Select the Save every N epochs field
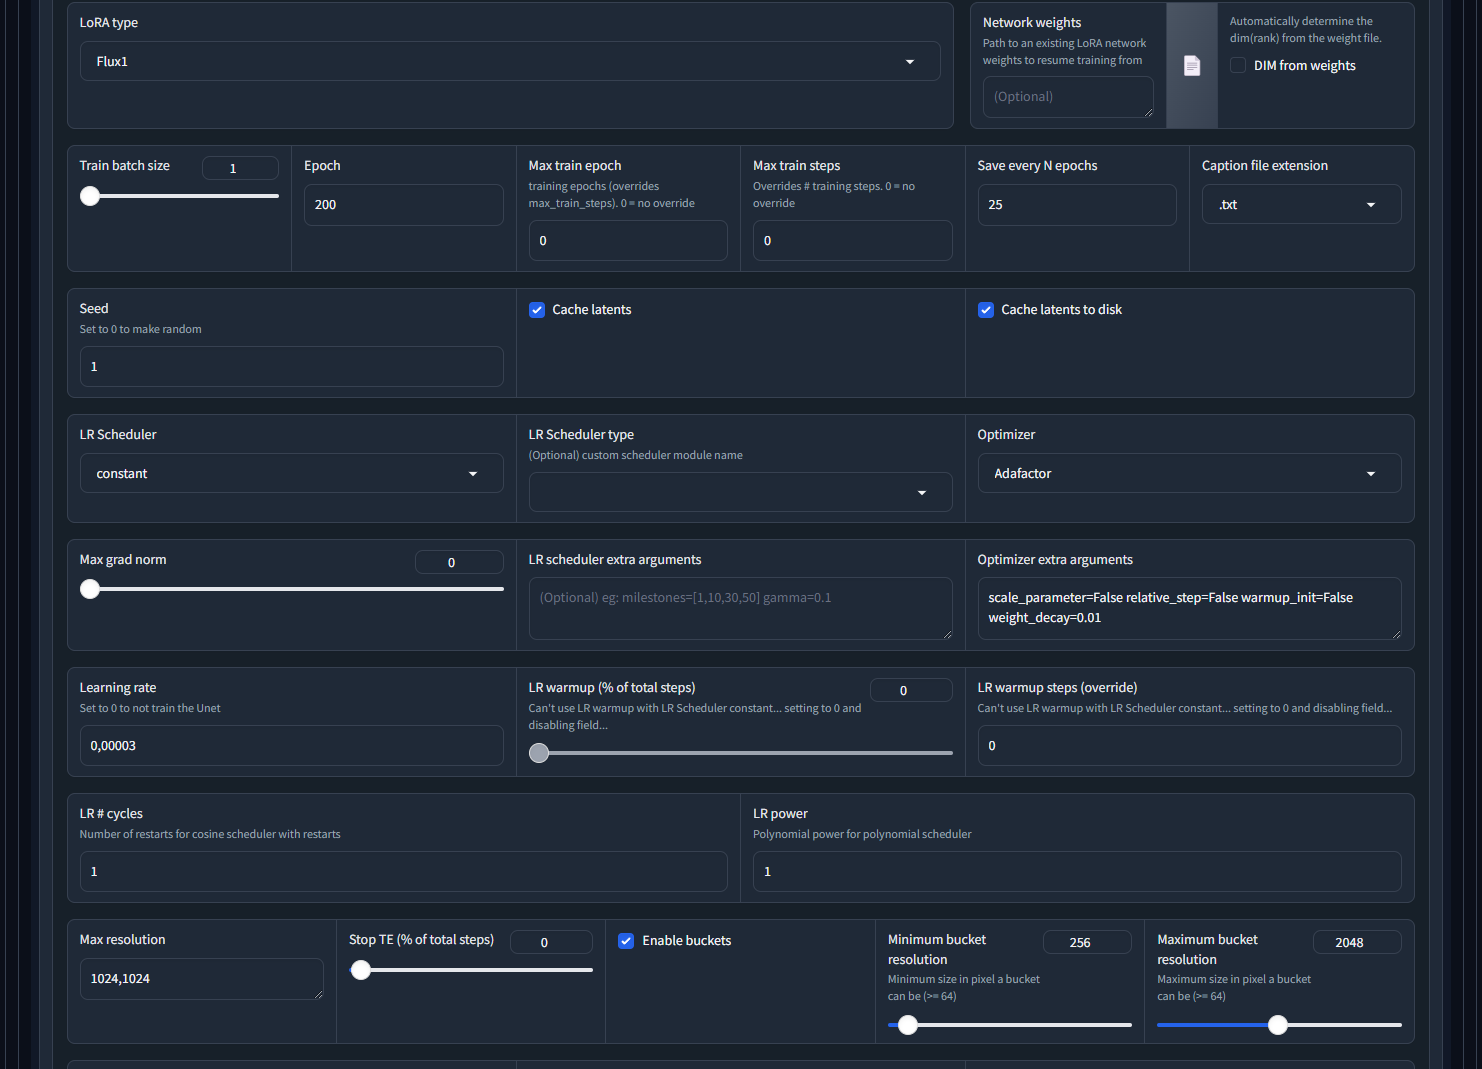Viewport: 1482px width, 1069px height. 1077,205
